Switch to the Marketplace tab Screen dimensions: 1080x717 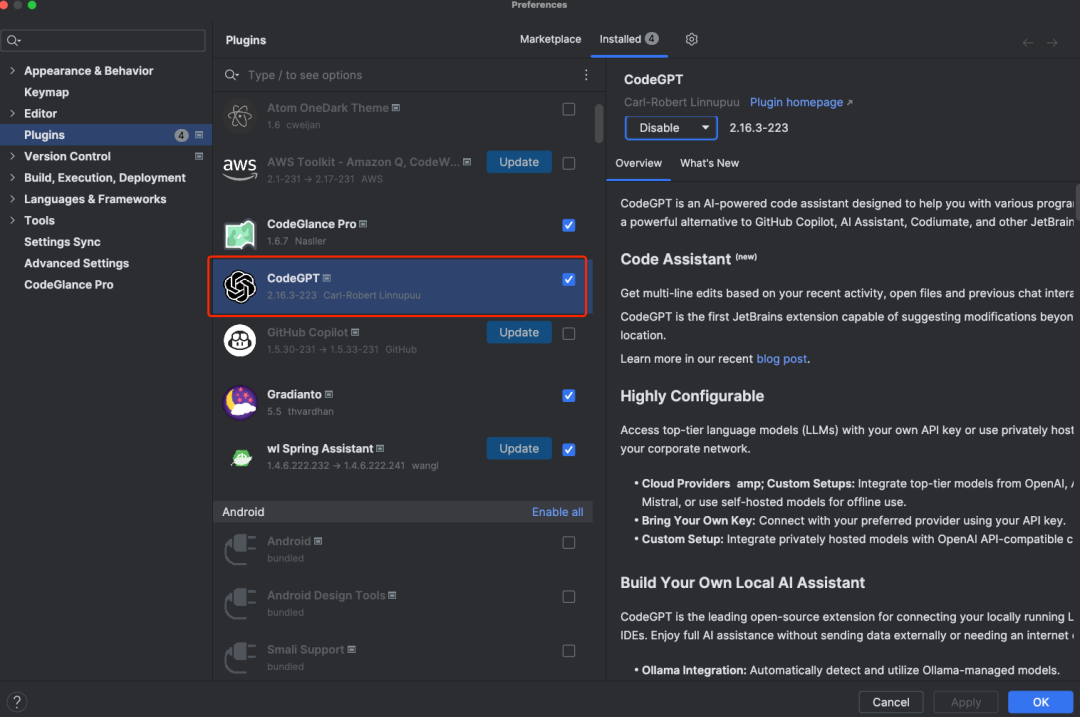pyautogui.click(x=550, y=39)
